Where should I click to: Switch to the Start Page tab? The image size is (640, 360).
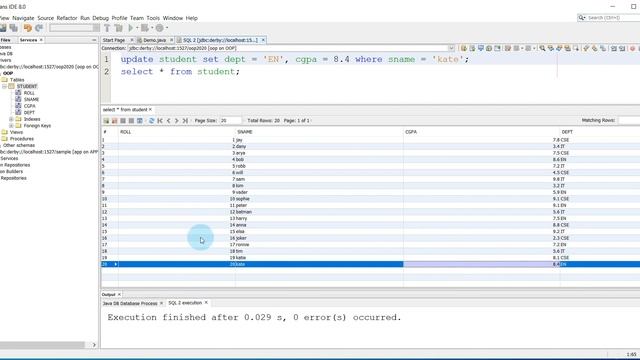[114, 40]
